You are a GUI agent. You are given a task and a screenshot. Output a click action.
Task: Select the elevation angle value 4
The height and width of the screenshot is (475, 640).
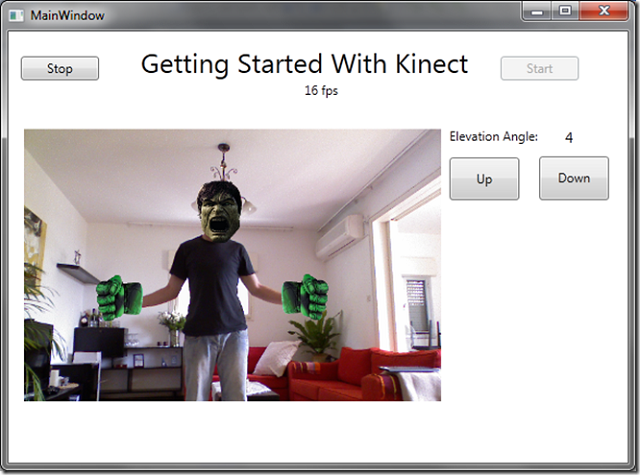pos(569,138)
